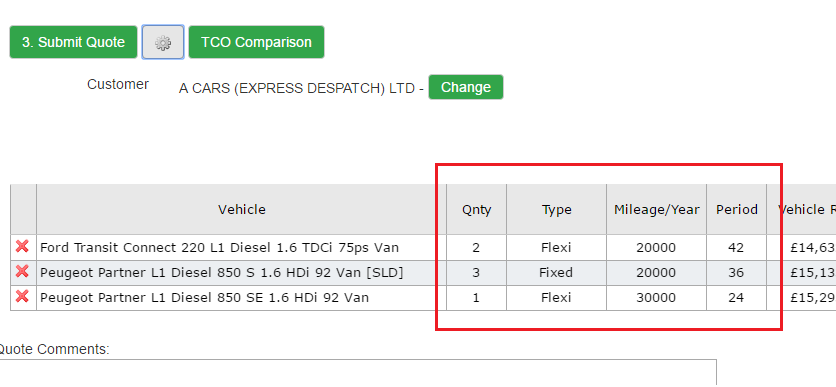Click Change next to customer name
The width and height of the screenshot is (836, 387).
point(466,87)
